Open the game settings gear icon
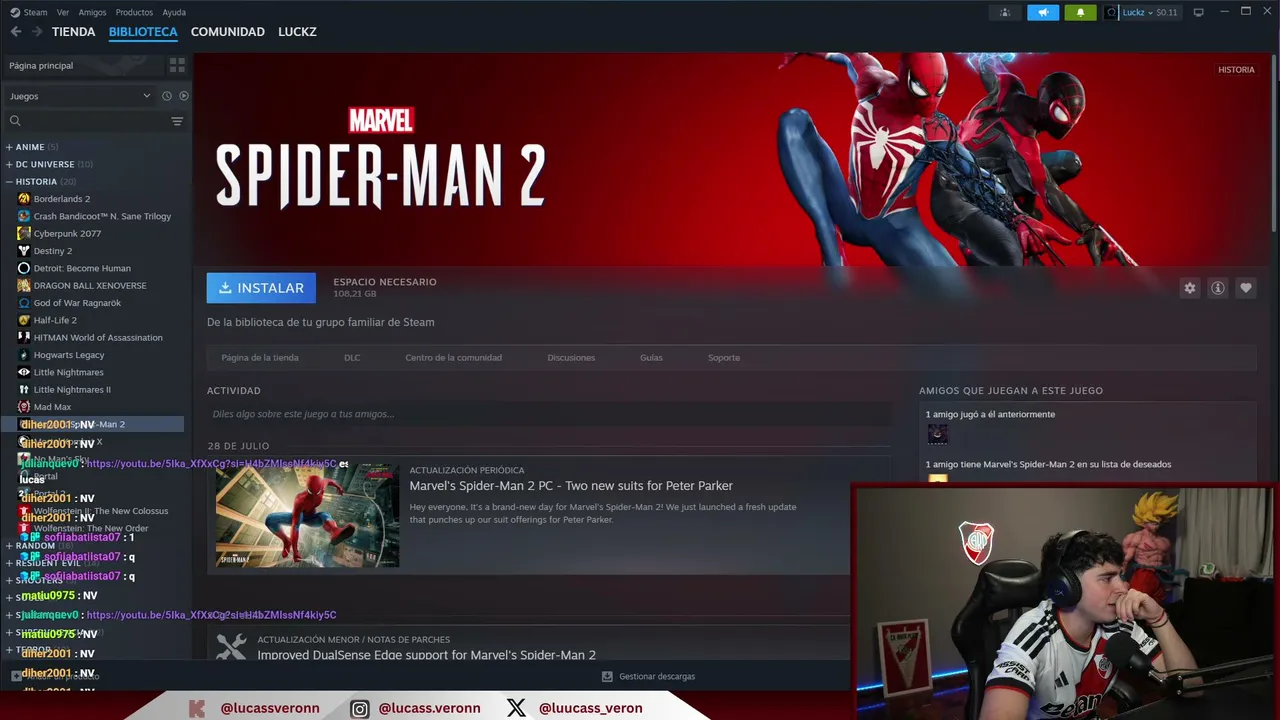 point(1189,288)
